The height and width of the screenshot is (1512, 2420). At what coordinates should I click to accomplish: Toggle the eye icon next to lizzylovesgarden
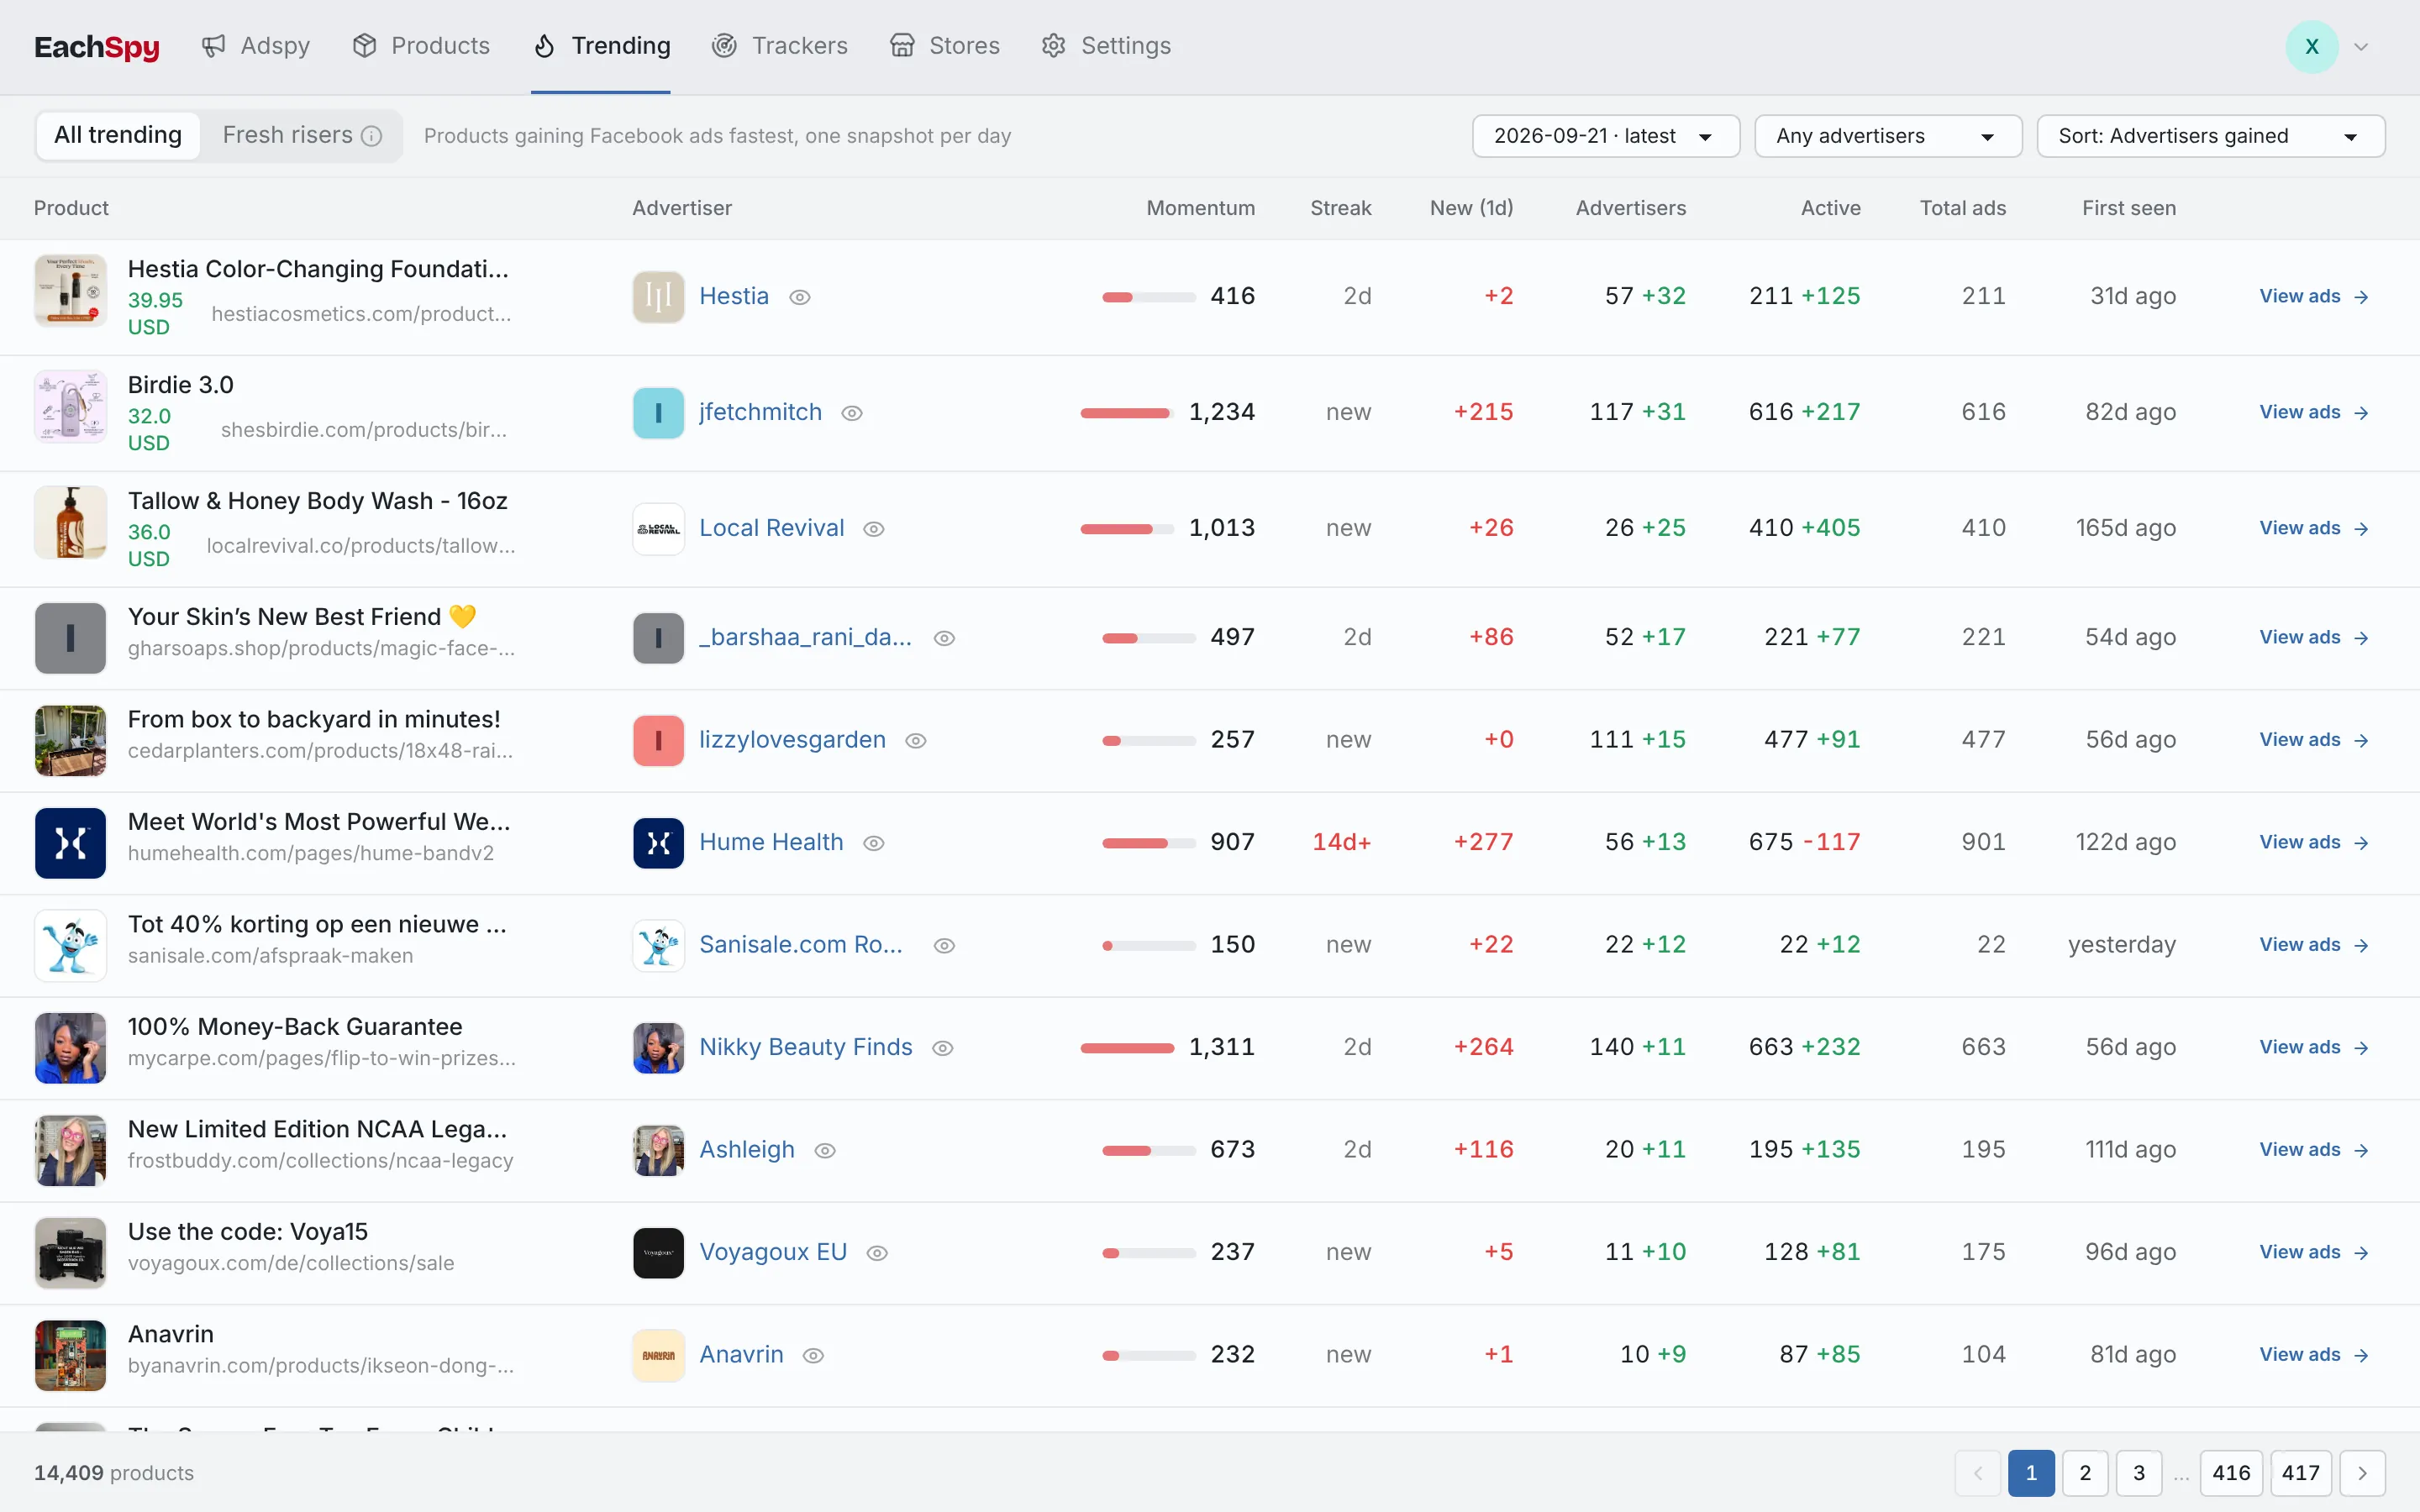click(x=915, y=741)
